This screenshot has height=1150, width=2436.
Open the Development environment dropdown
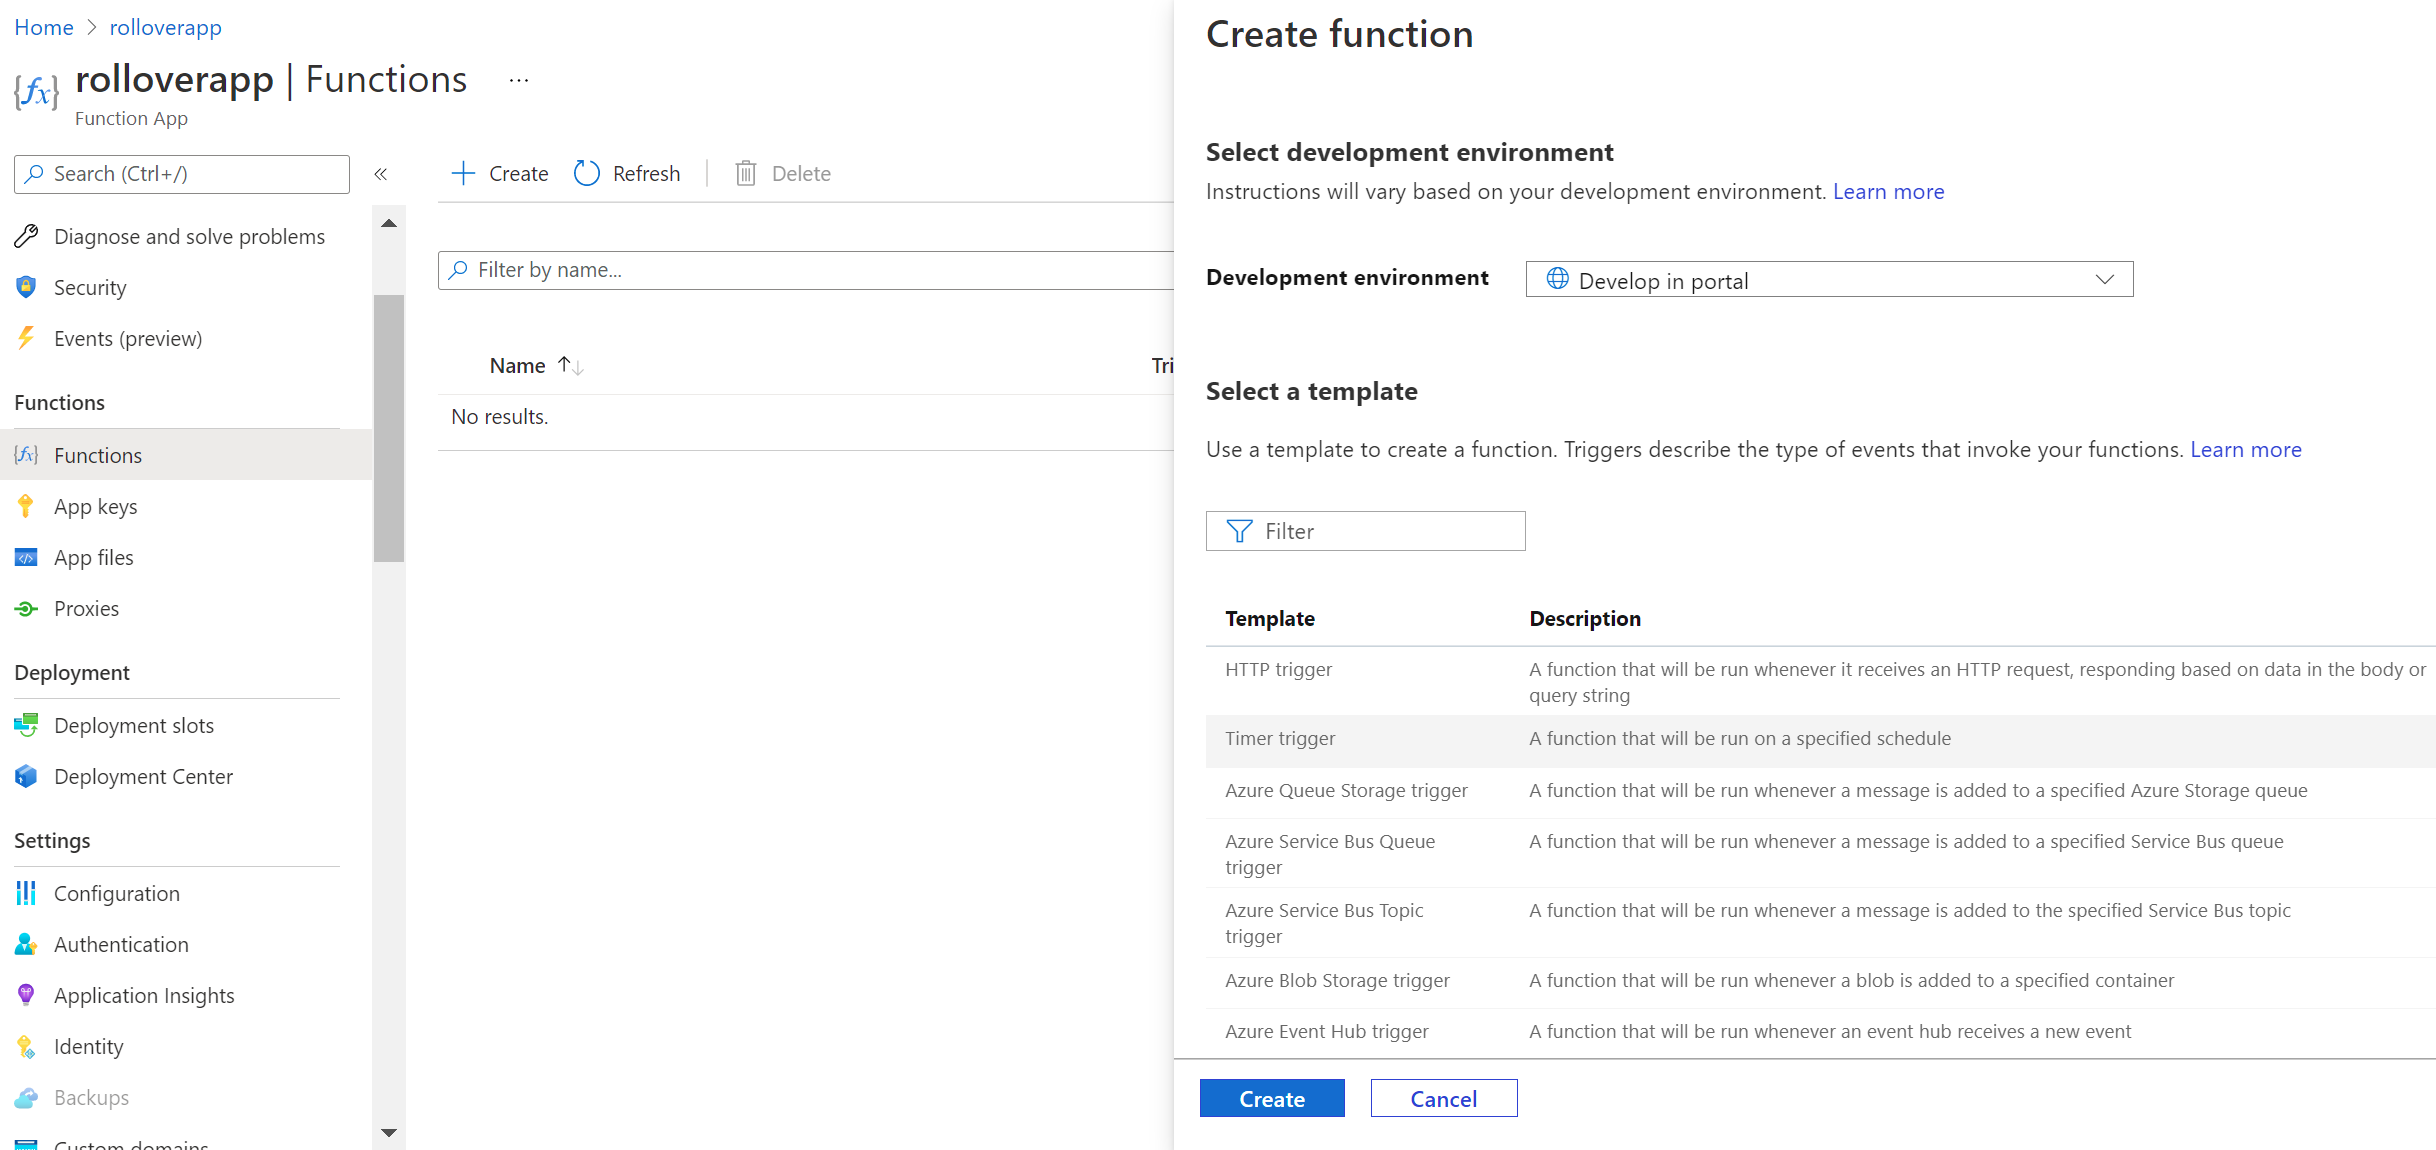coord(1828,280)
